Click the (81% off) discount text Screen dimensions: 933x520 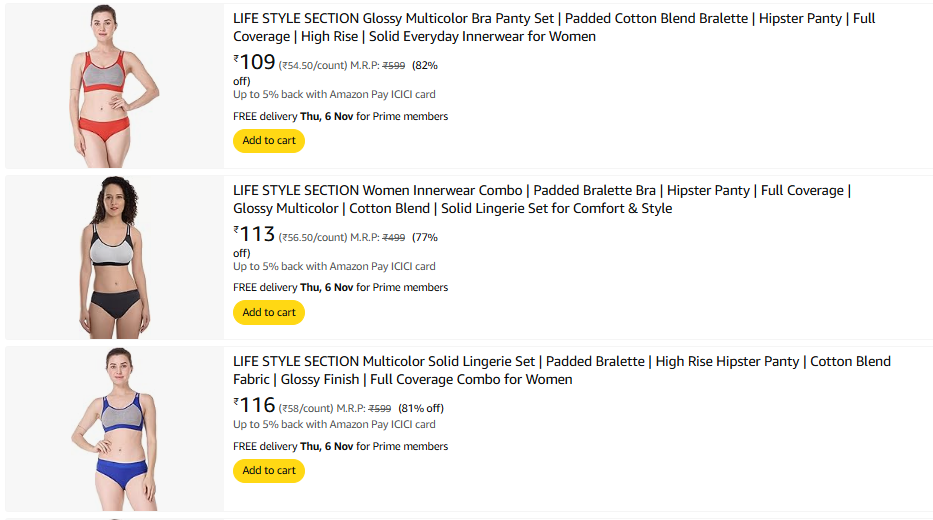tap(421, 408)
